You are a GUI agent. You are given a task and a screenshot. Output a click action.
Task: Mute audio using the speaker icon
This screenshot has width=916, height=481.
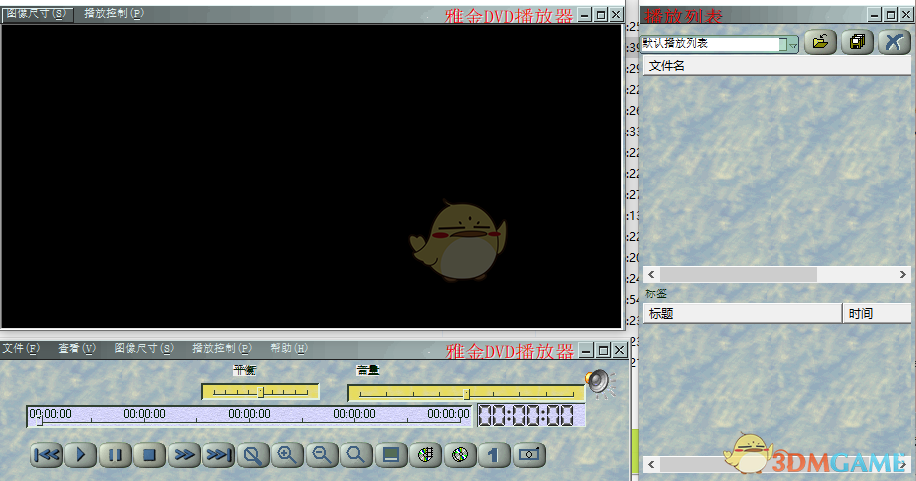(x=597, y=381)
